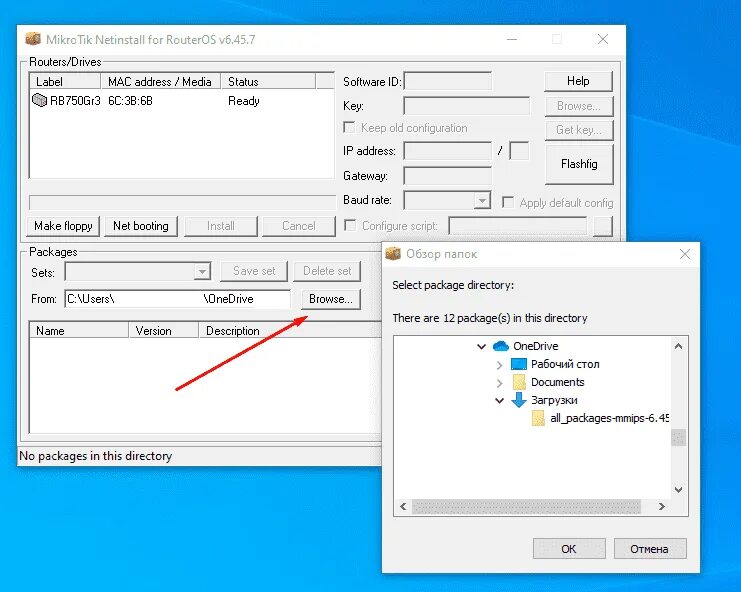
Task: Click Browse button next to Key field
Action: (x=578, y=106)
